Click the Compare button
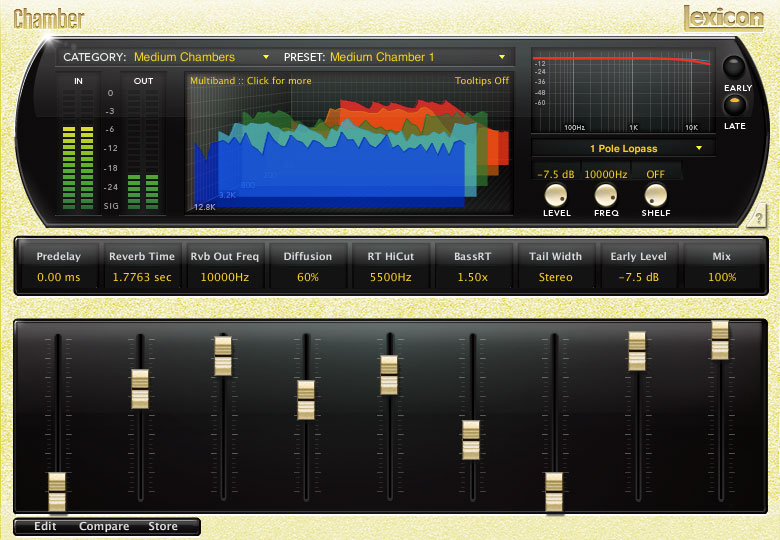This screenshot has height=540, width=780. [x=104, y=526]
